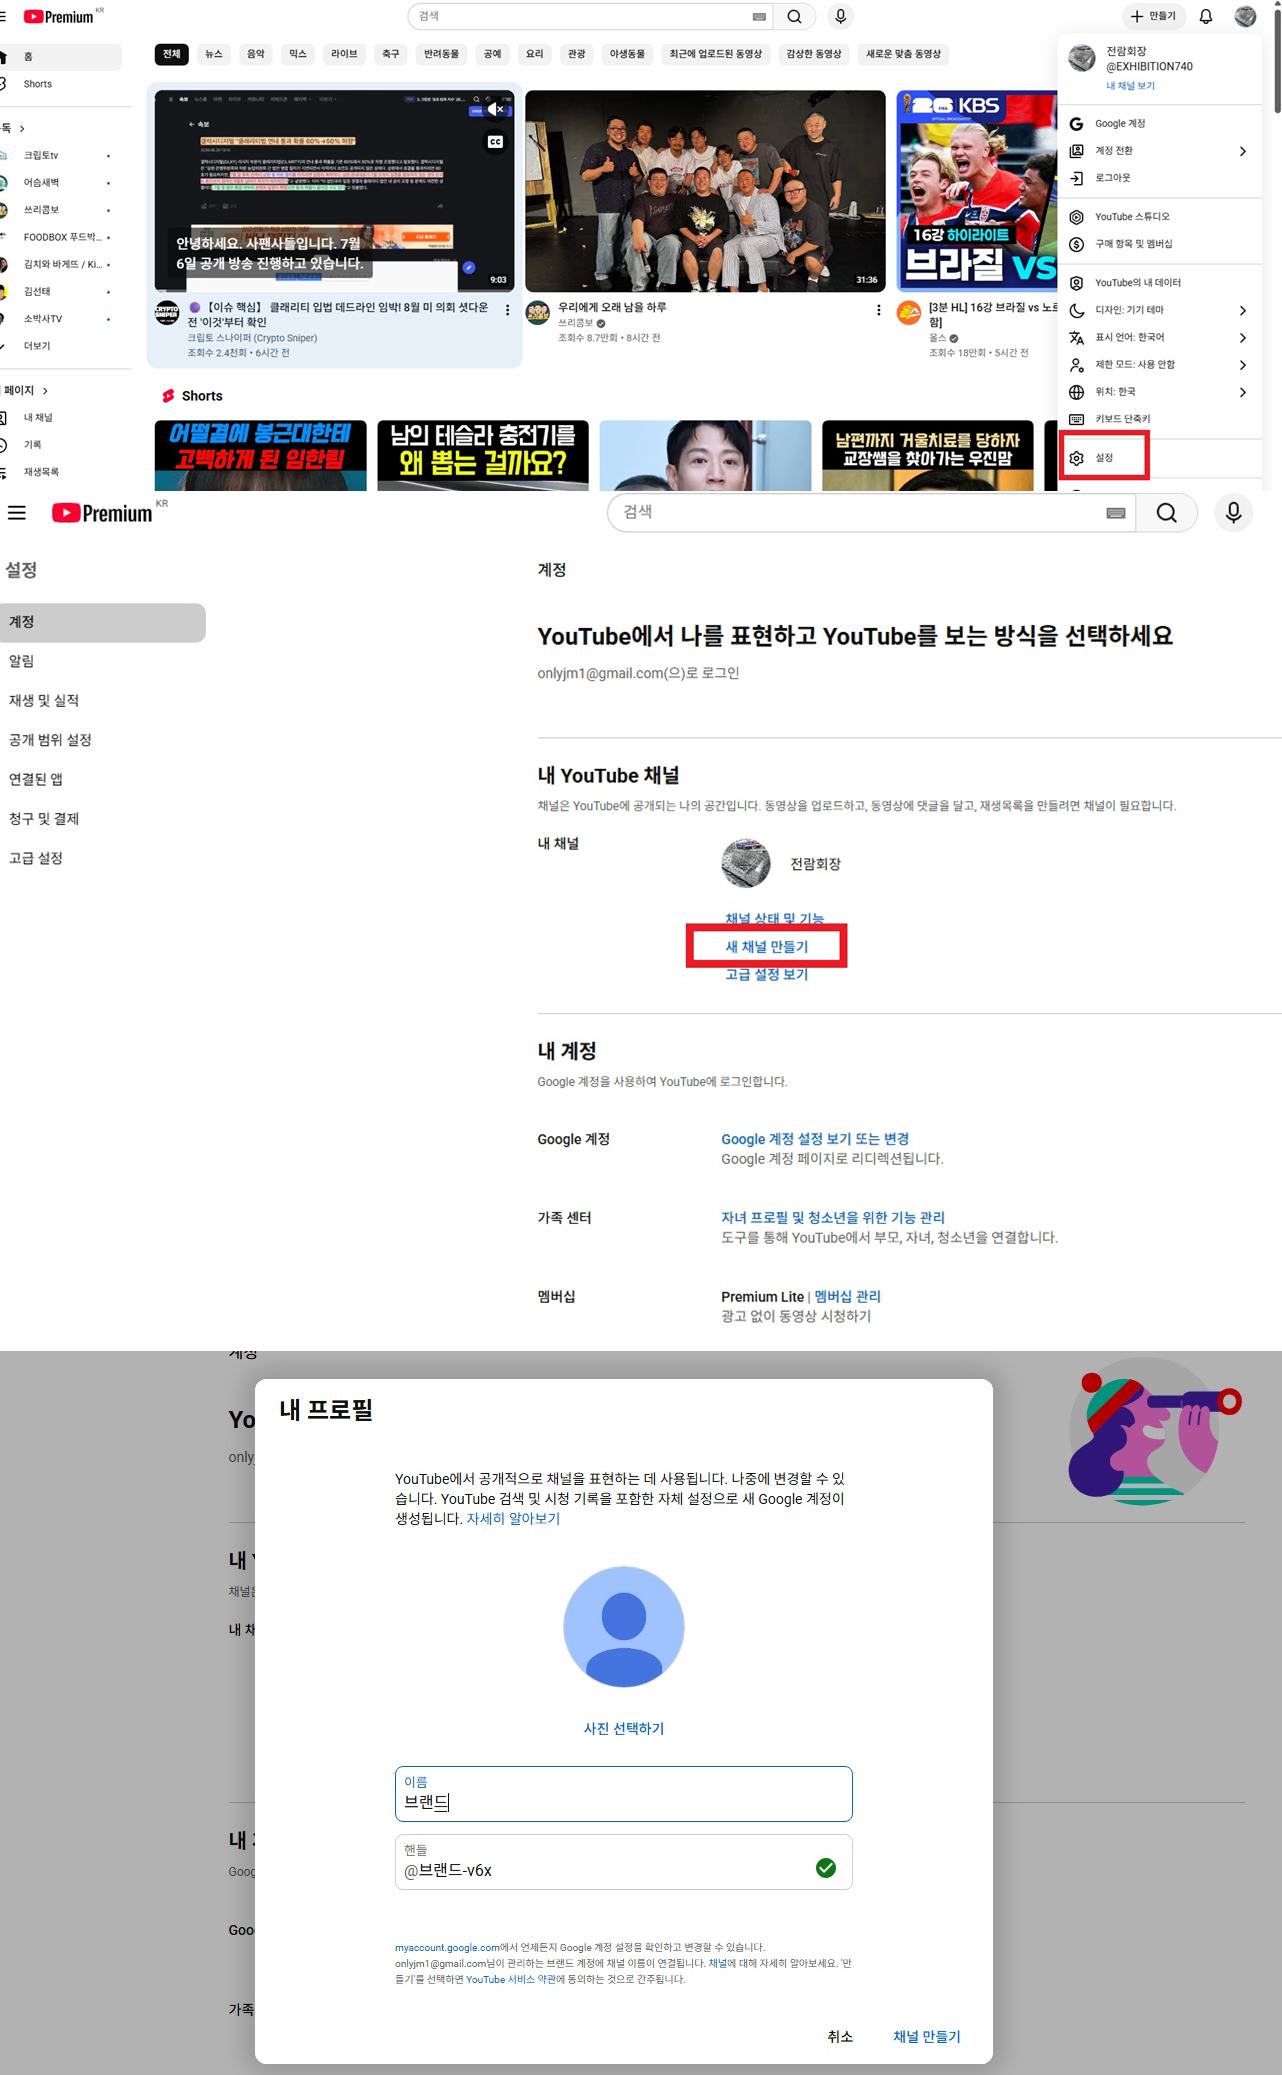Click the YouTube Premium logo on the settings page
The image size is (1282, 2075).
pyautogui.click(x=102, y=513)
